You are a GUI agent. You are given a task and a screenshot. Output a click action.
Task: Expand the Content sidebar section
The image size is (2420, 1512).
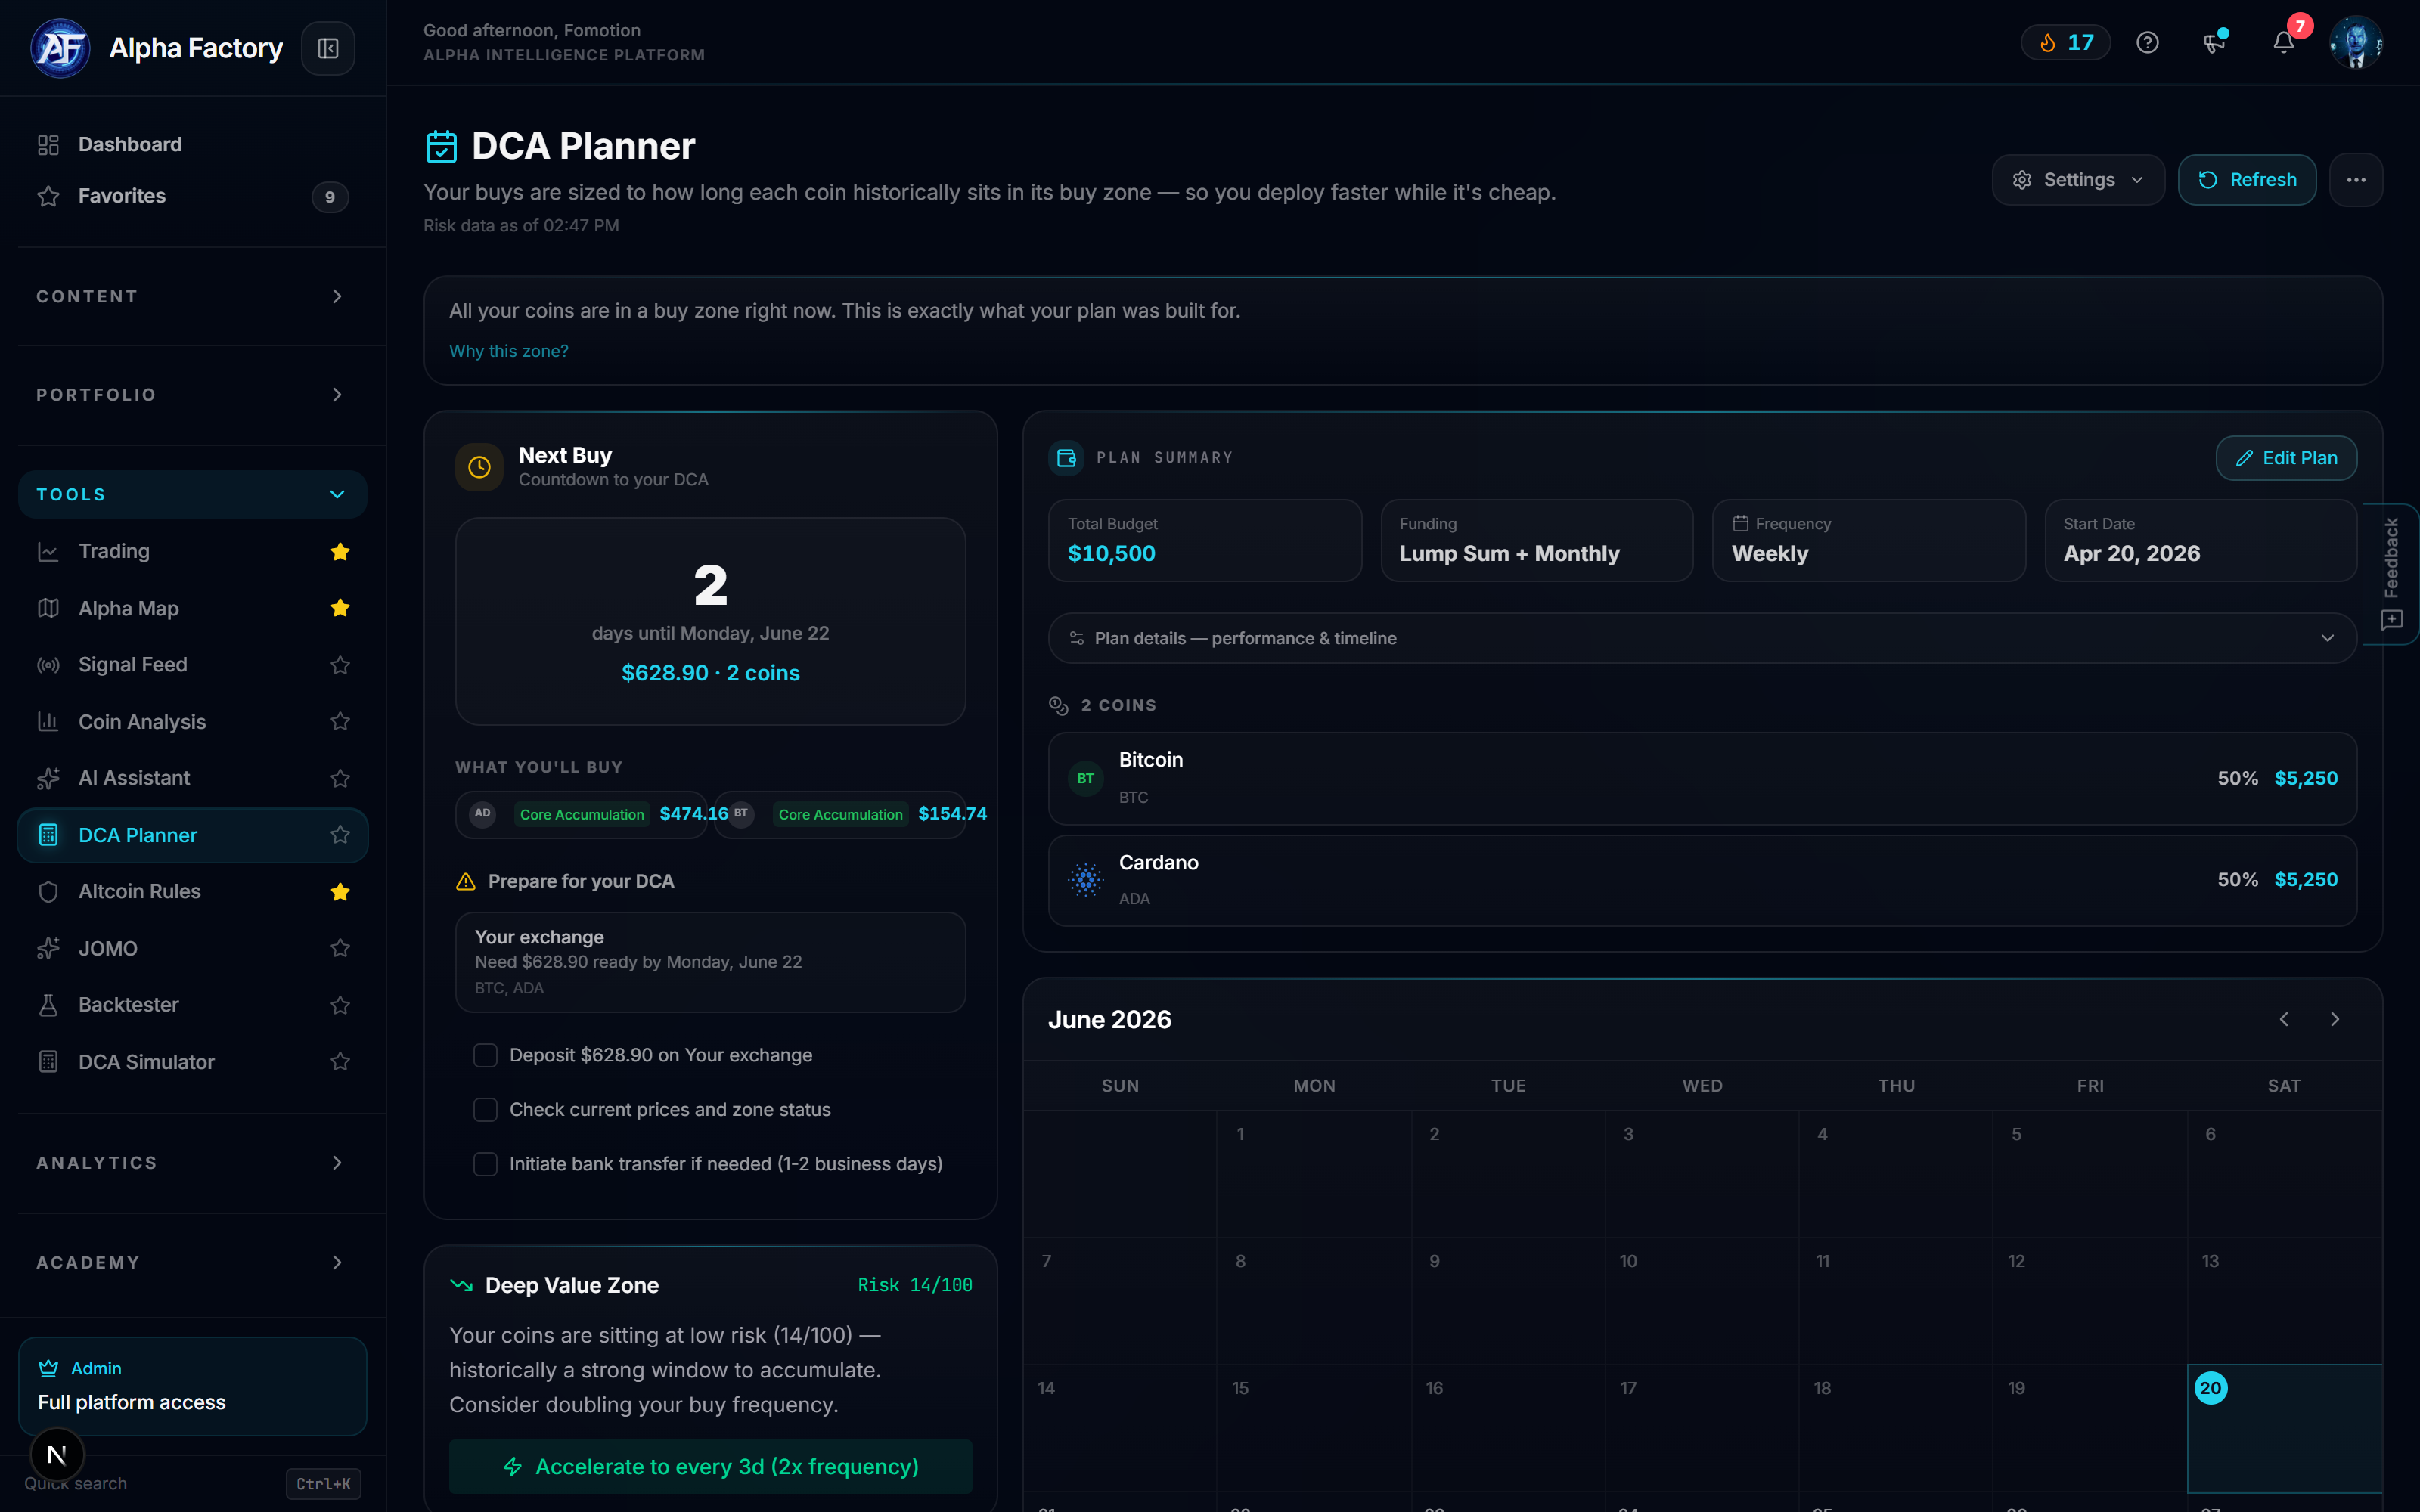192,296
